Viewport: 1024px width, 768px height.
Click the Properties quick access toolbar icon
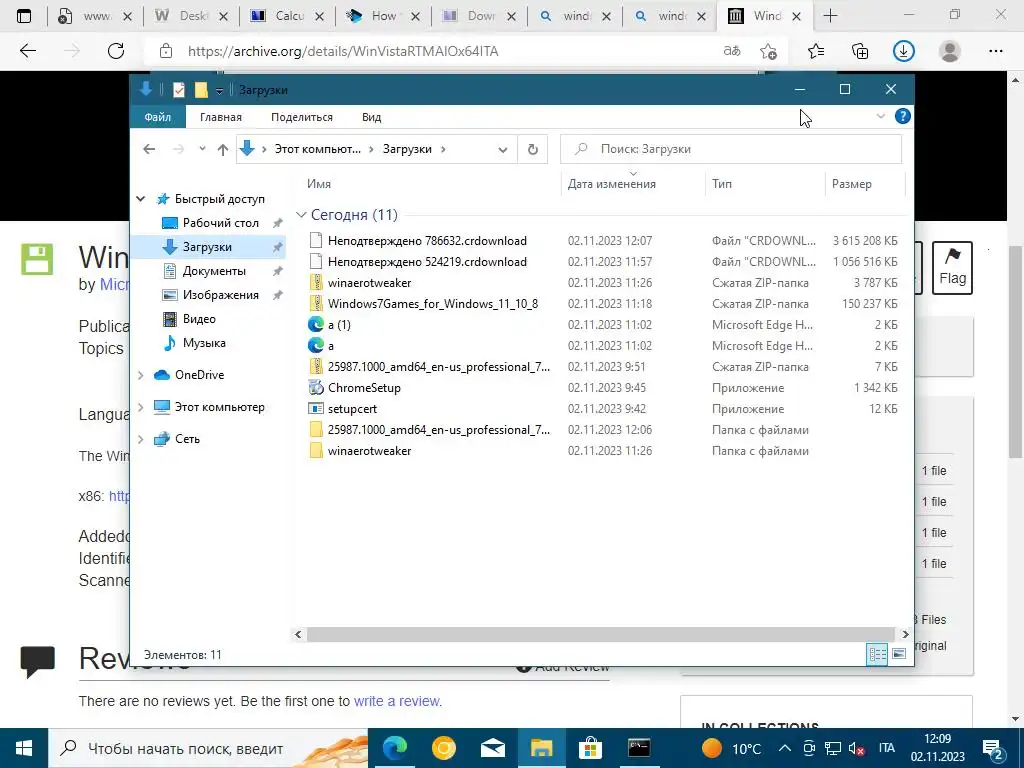[x=178, y=90]
